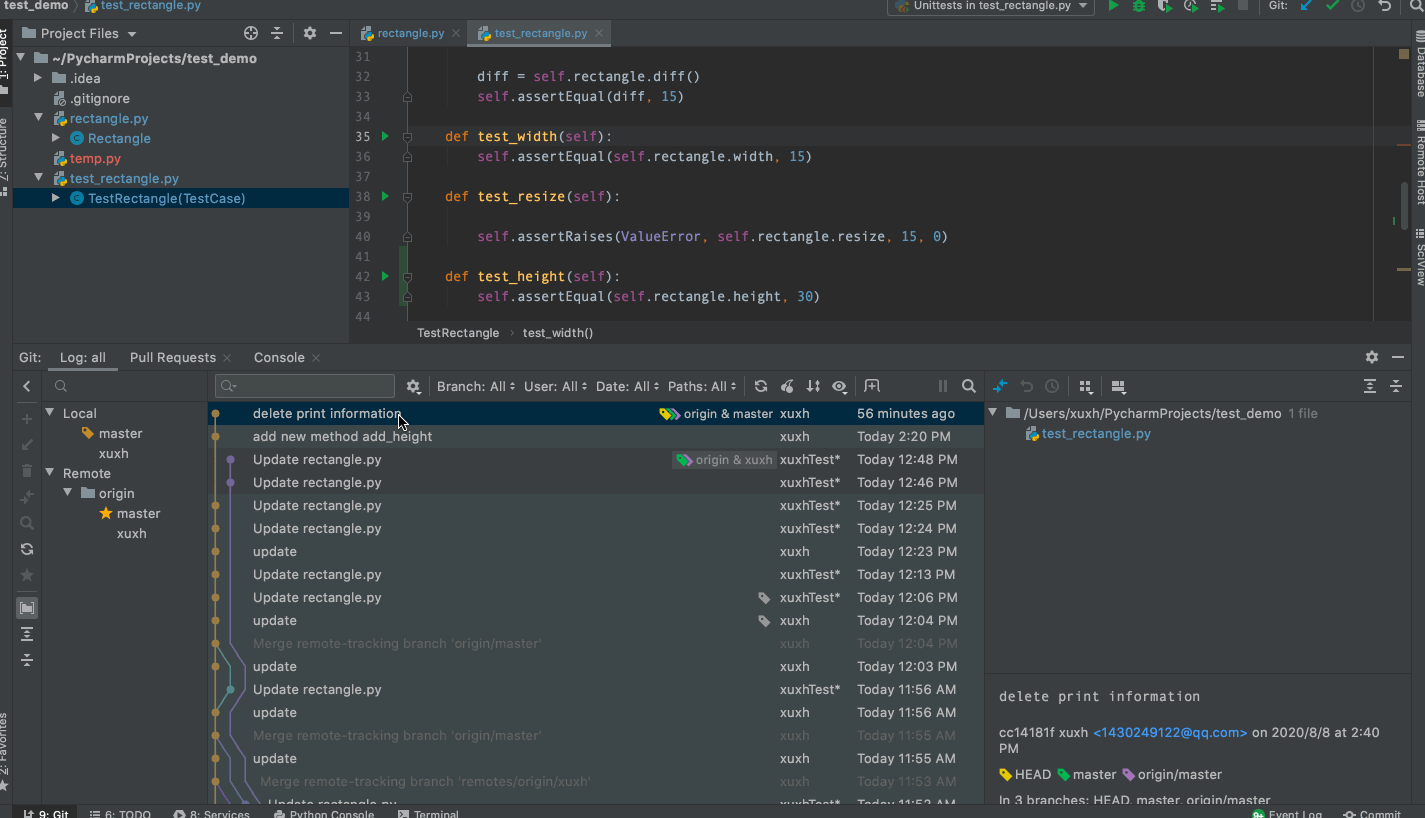Expand the TestRectangle(TestCase) node

(x=56, y=198)
